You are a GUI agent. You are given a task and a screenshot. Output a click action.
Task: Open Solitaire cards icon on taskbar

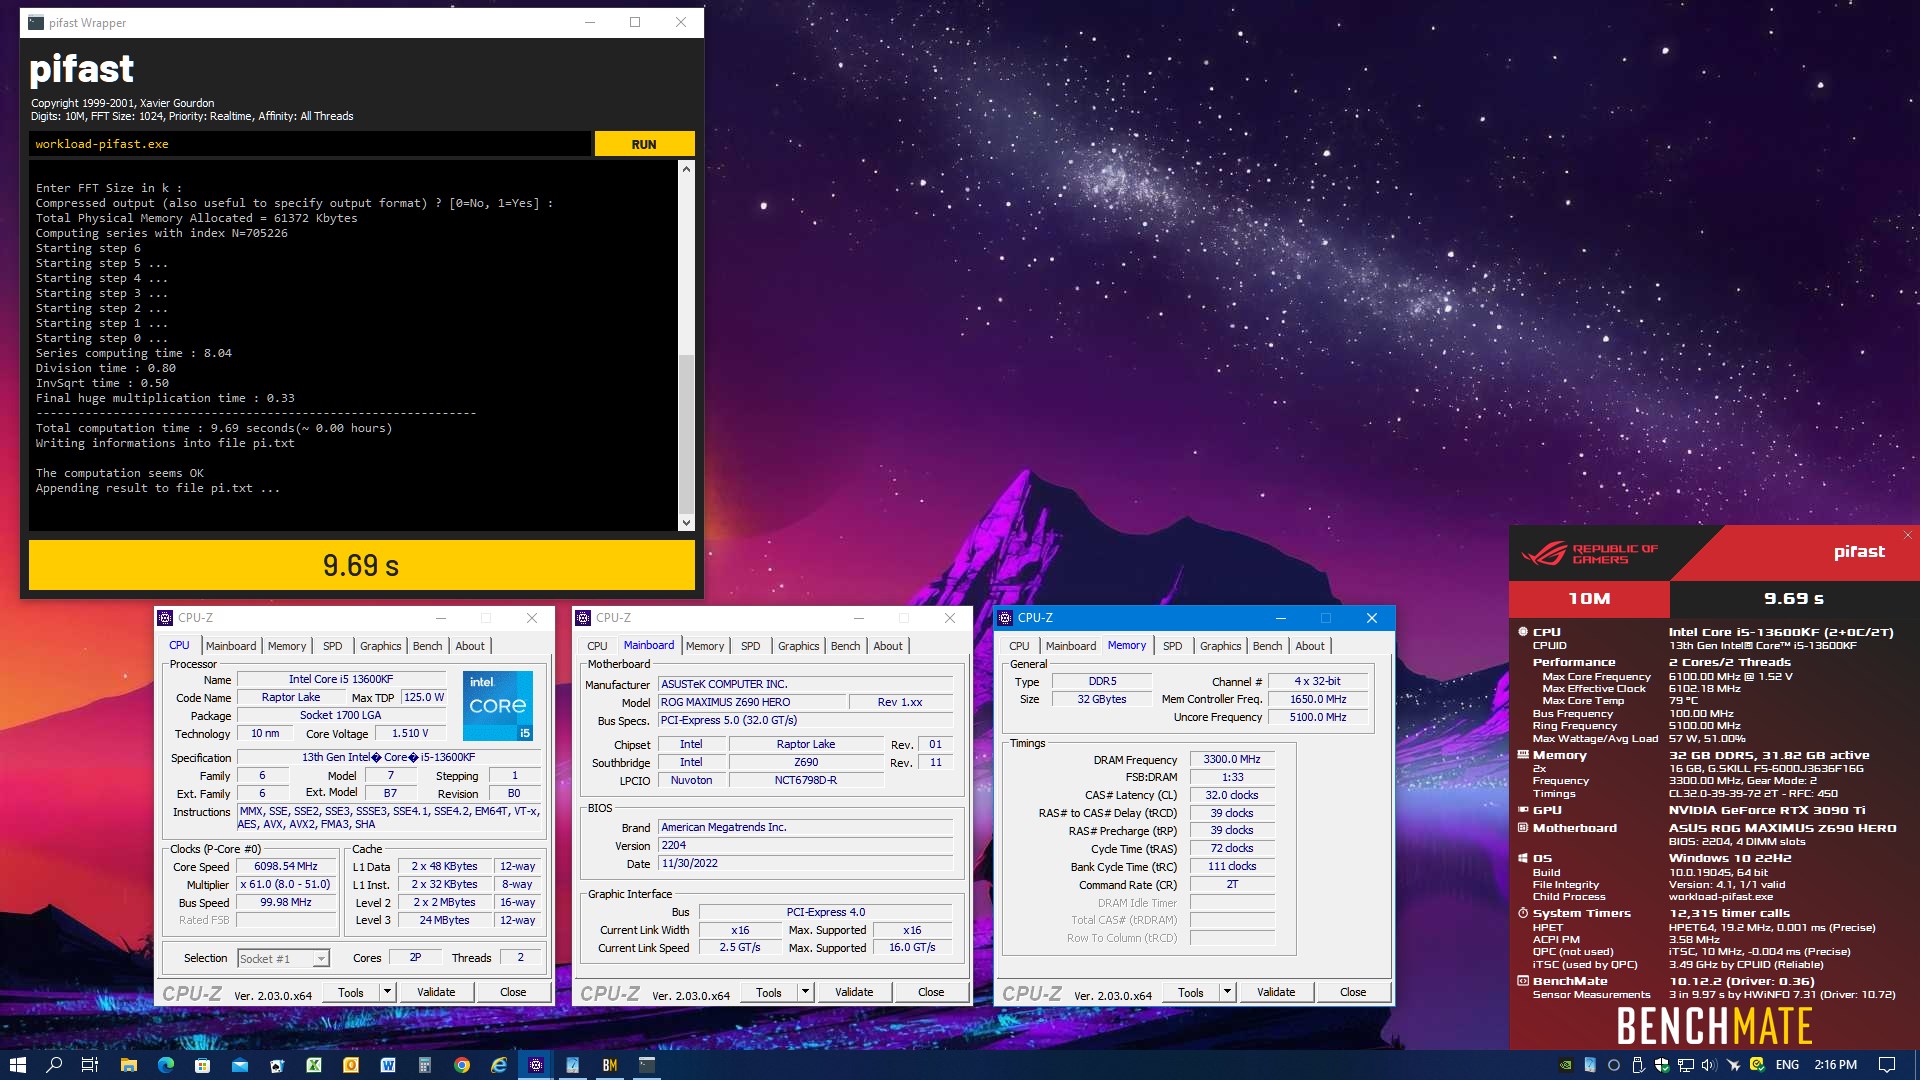coord(276,1065)
